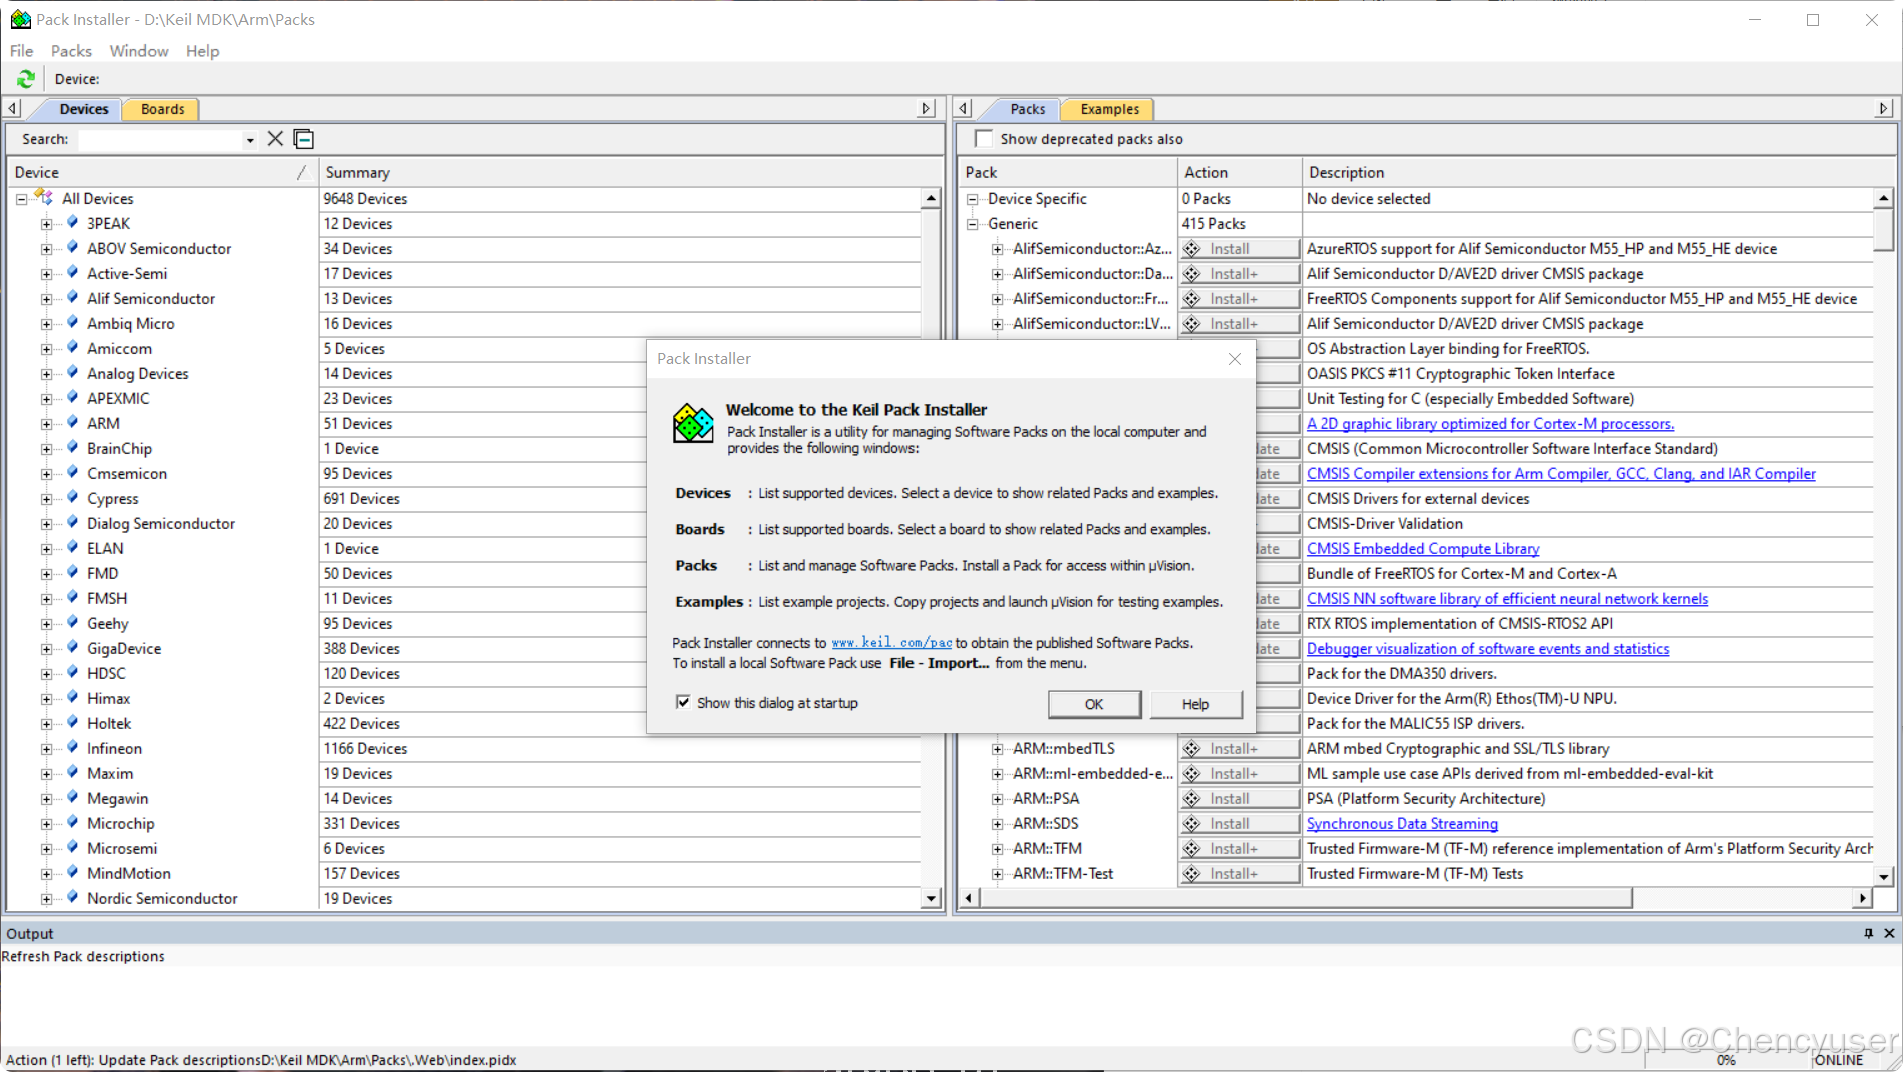
Task: Pin the Output panel
Action: [x=1868, y=933]
